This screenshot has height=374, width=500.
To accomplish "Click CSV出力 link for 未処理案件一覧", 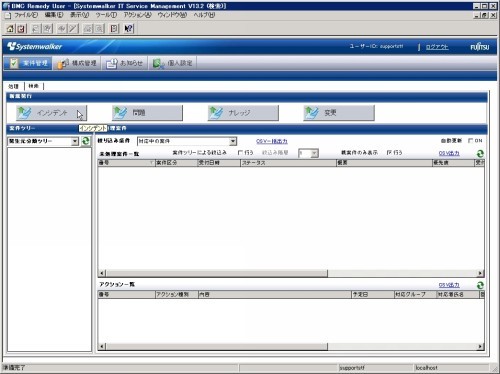I will [449, 153].
